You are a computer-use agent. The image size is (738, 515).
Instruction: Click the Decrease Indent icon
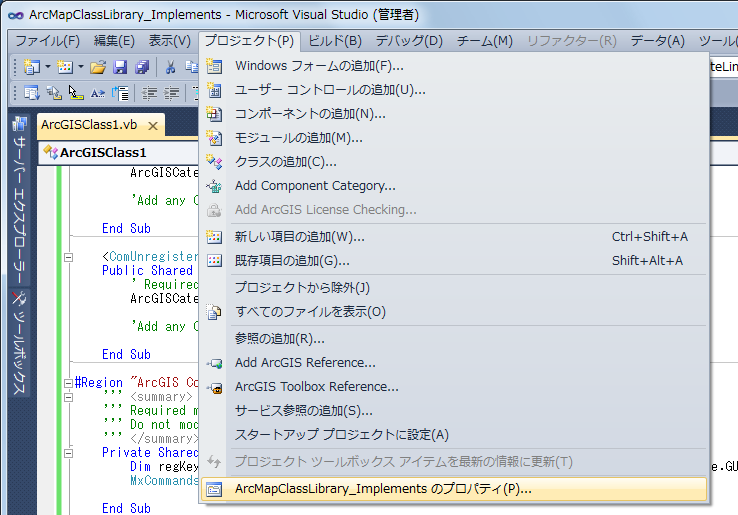coord(149,93)
